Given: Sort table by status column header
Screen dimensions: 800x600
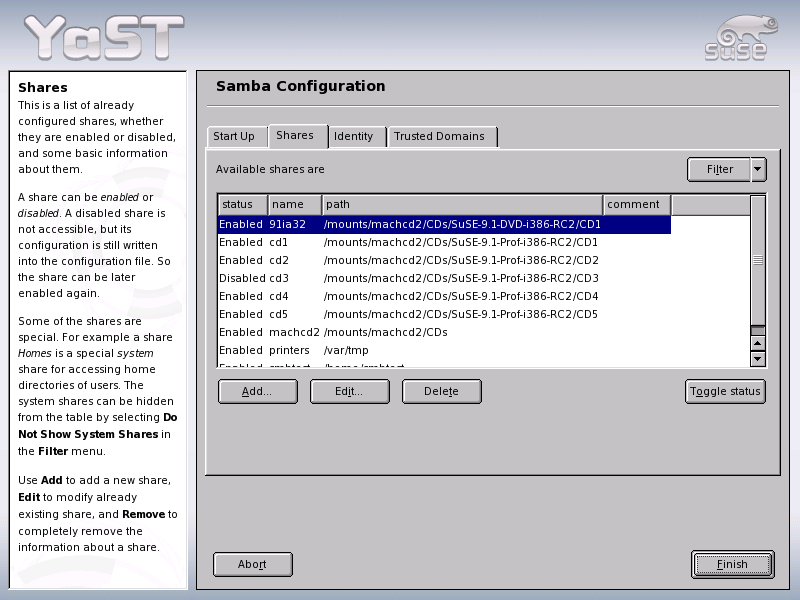Looking at the screenshot, I should 243,205.
